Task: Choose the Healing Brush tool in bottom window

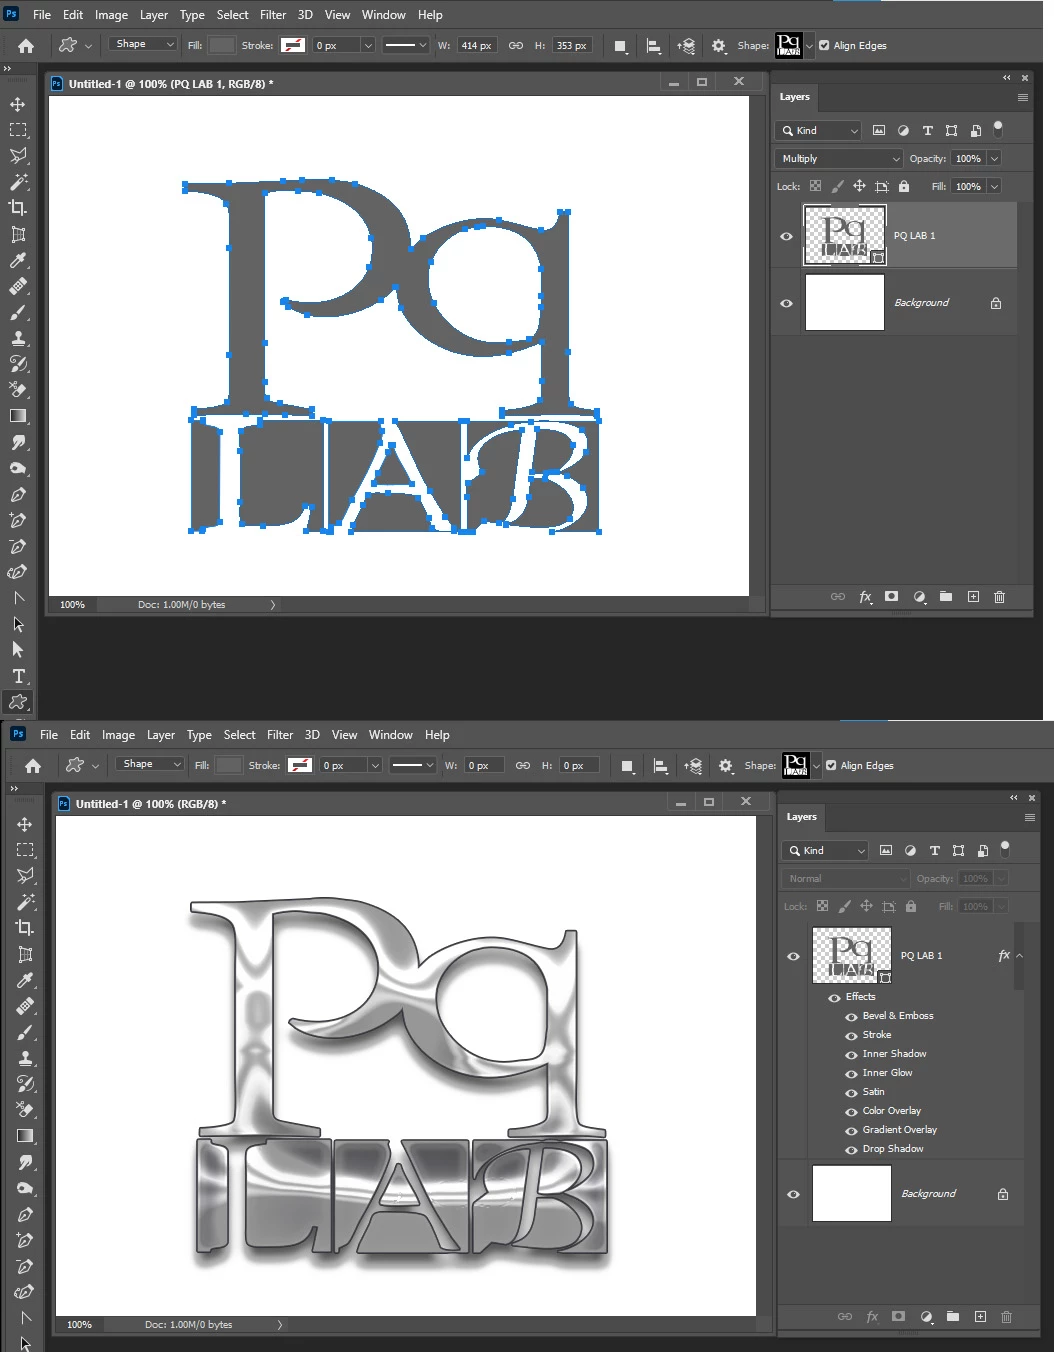Action: pos(25,1006)
